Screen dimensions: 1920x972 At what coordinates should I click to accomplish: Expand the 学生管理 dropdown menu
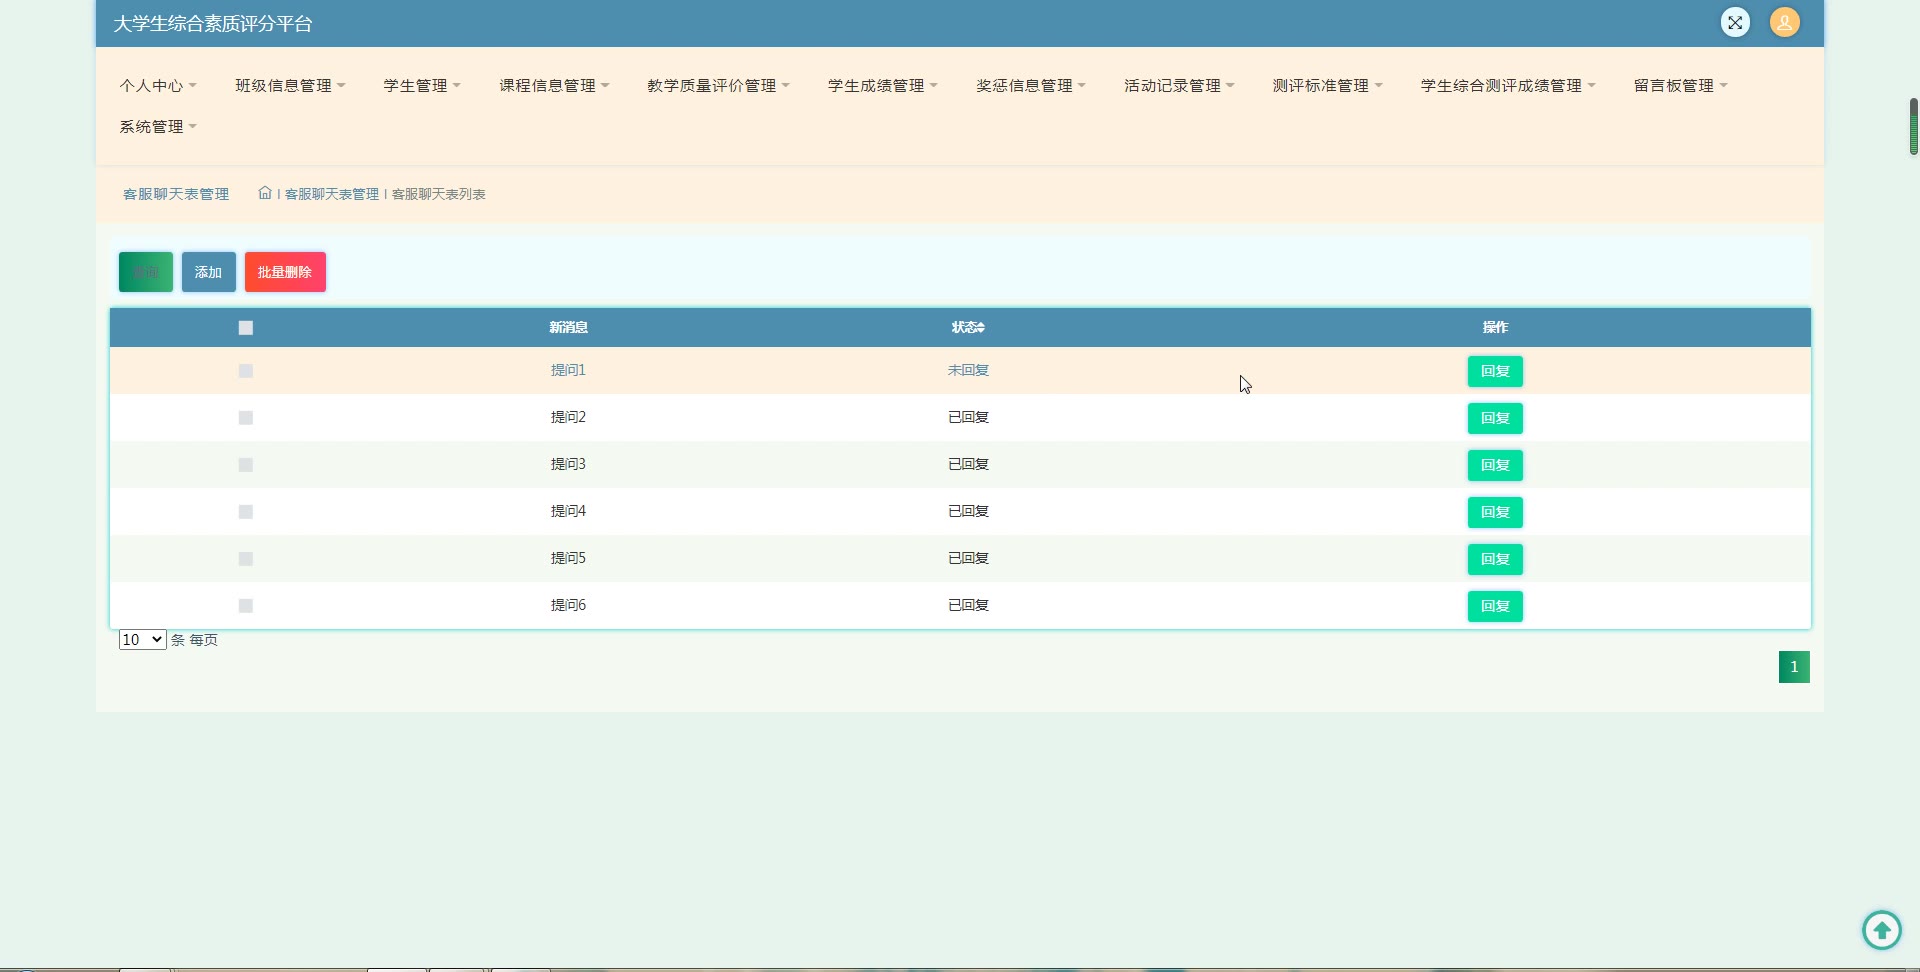[x=422, y=86]
